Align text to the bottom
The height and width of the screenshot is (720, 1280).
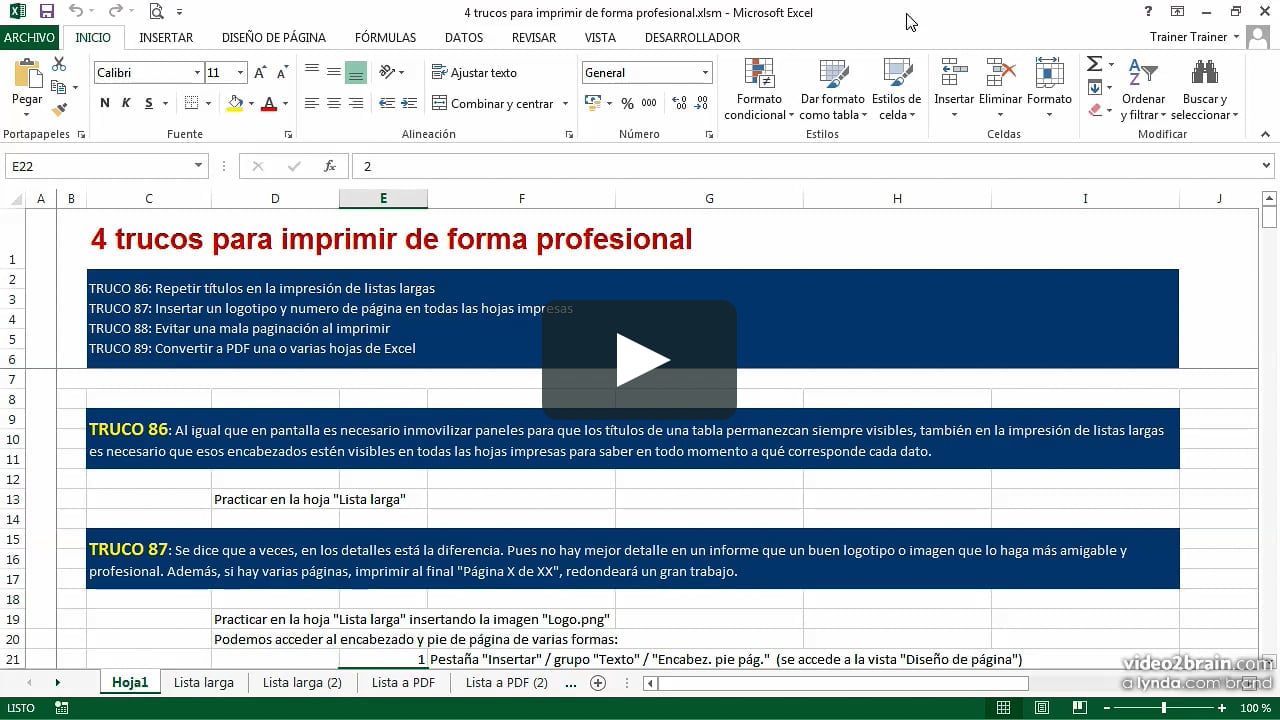(356, 72)
